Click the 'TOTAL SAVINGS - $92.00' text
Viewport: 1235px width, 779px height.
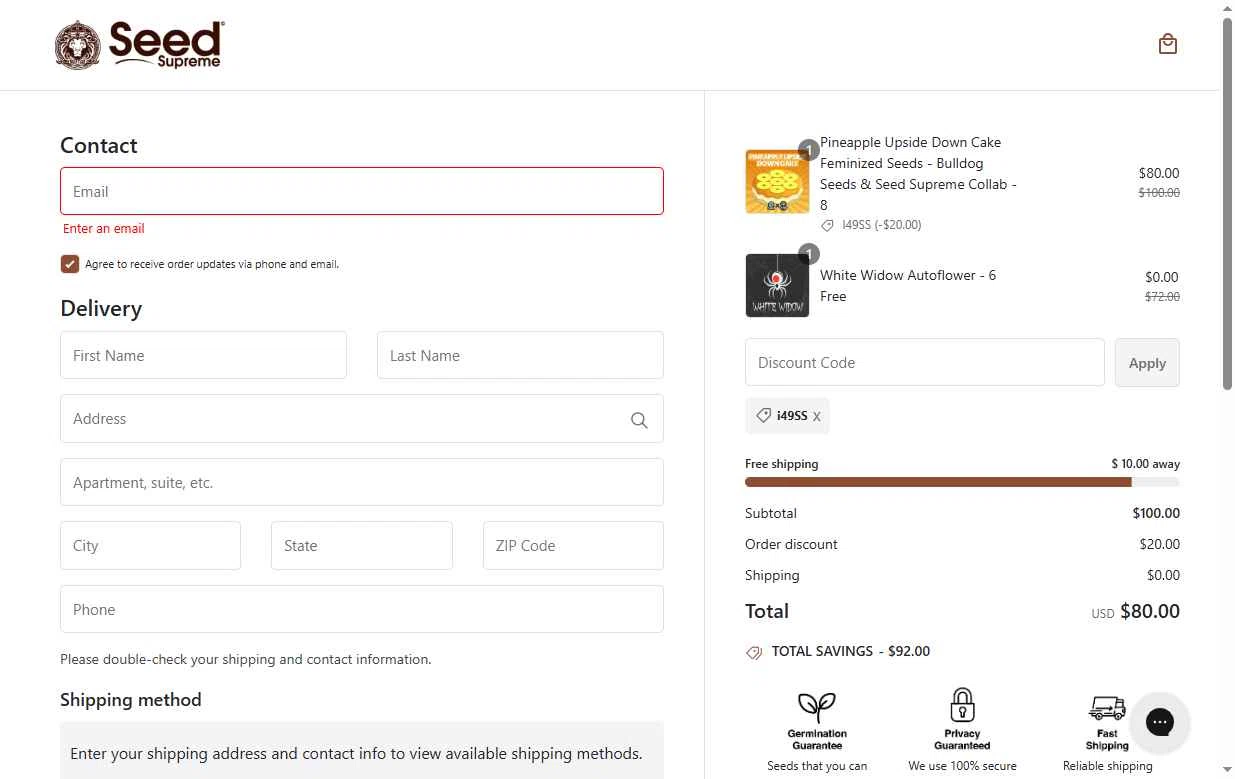point(851,651)
